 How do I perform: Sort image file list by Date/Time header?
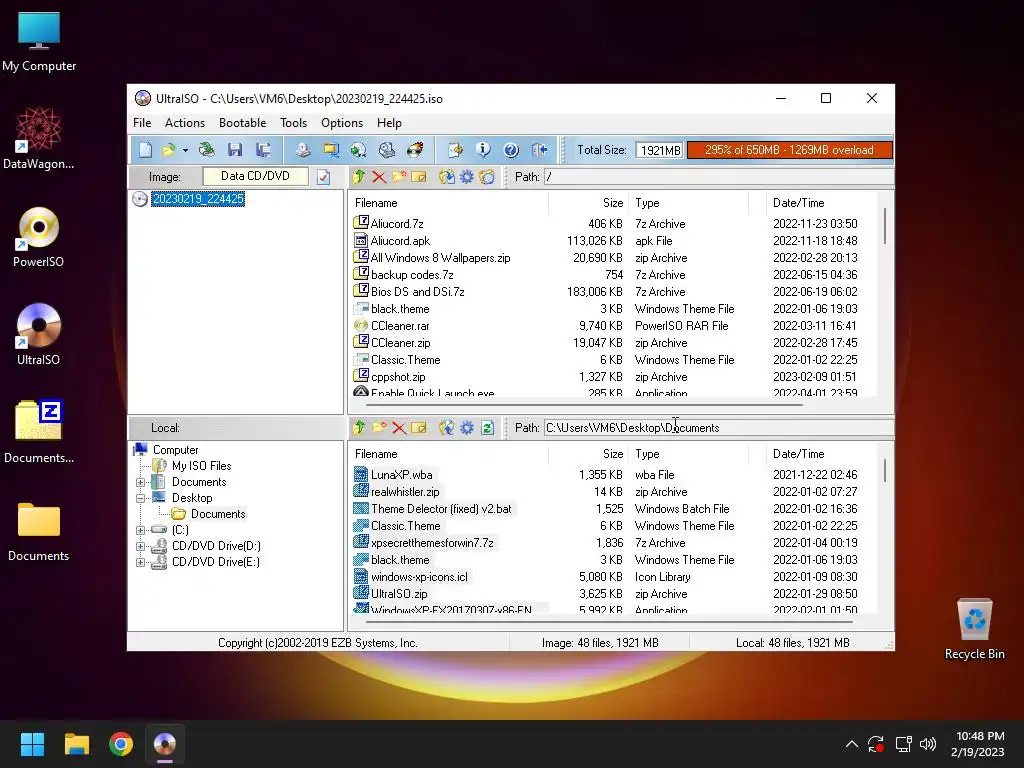(820, 203)
